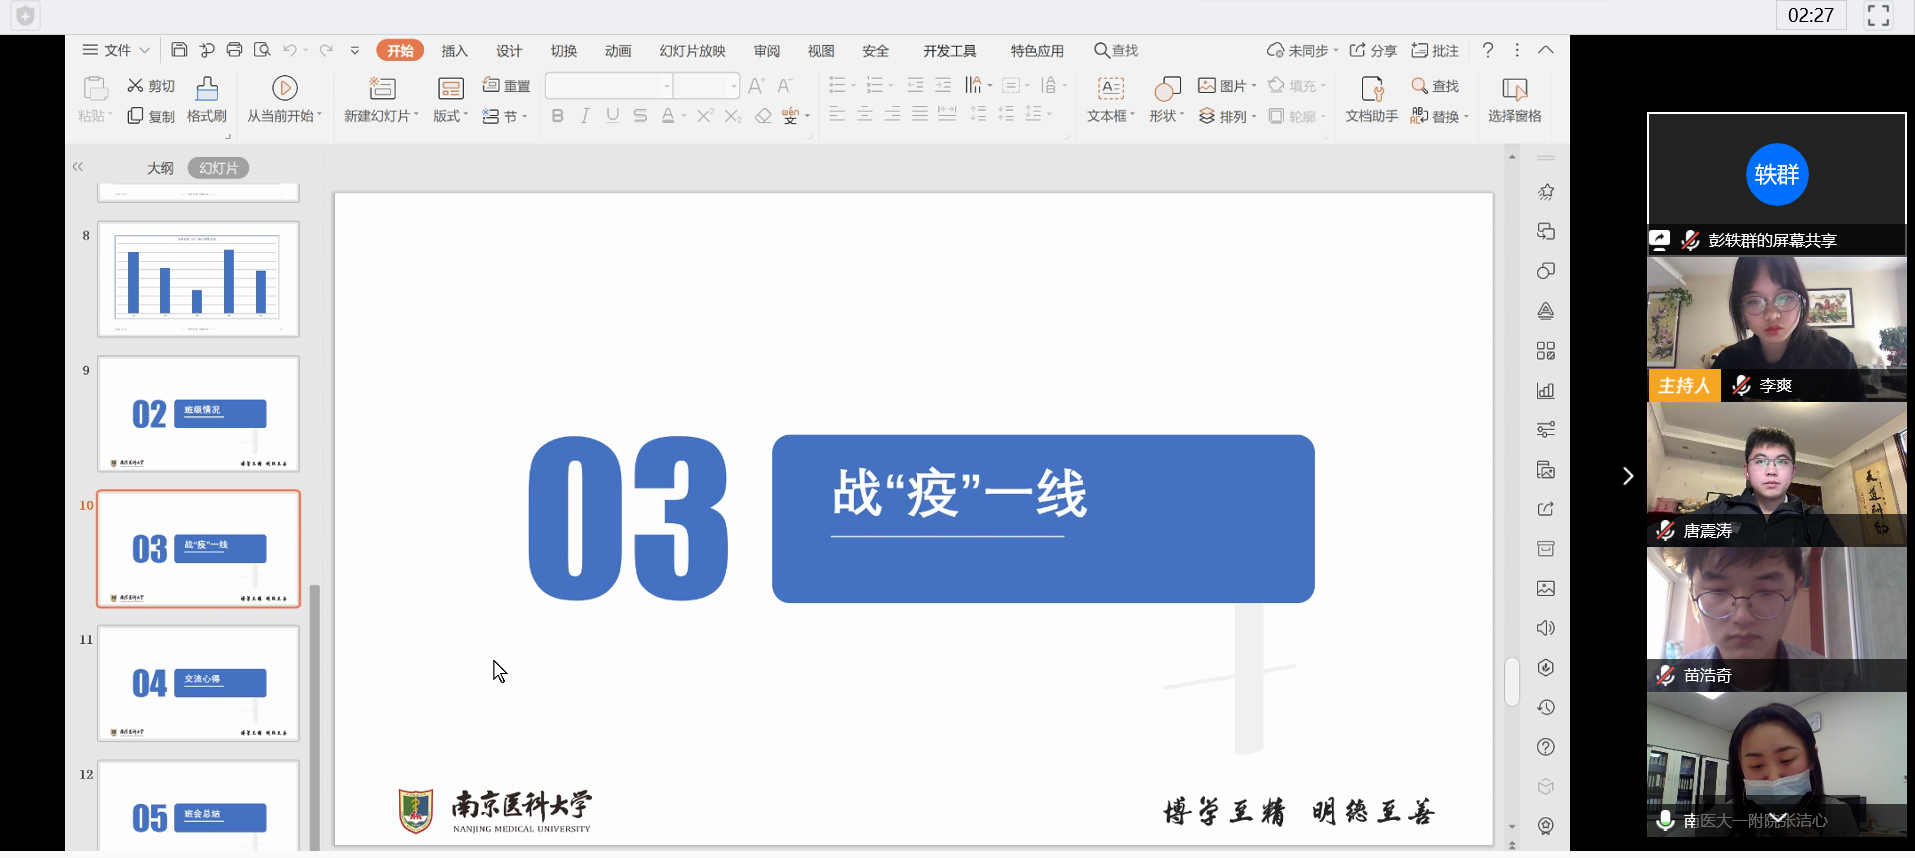Click the Save icon in quick access bar

[x=179, y=50]
